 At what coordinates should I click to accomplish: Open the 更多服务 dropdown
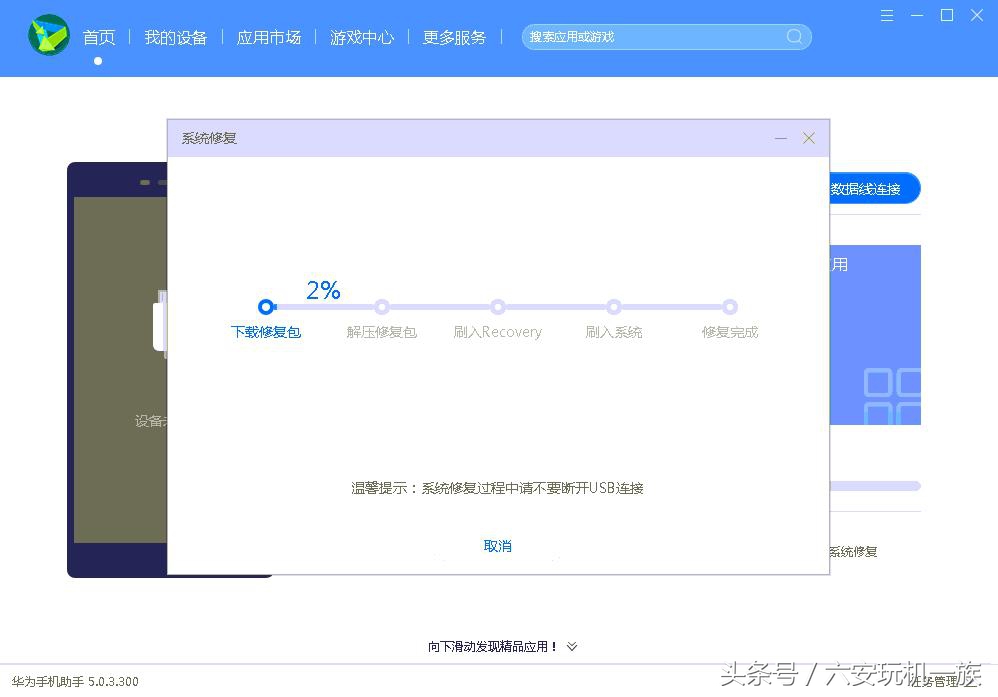point(454,37)
